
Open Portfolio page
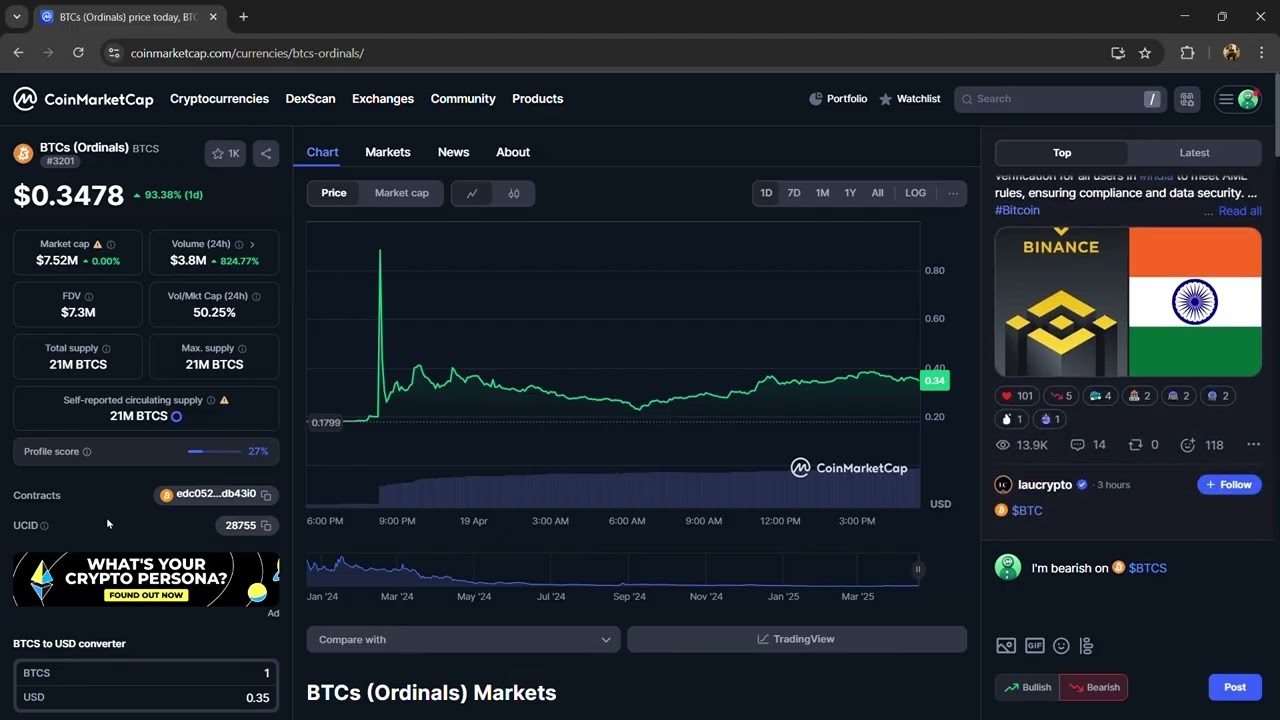(838, 99)
